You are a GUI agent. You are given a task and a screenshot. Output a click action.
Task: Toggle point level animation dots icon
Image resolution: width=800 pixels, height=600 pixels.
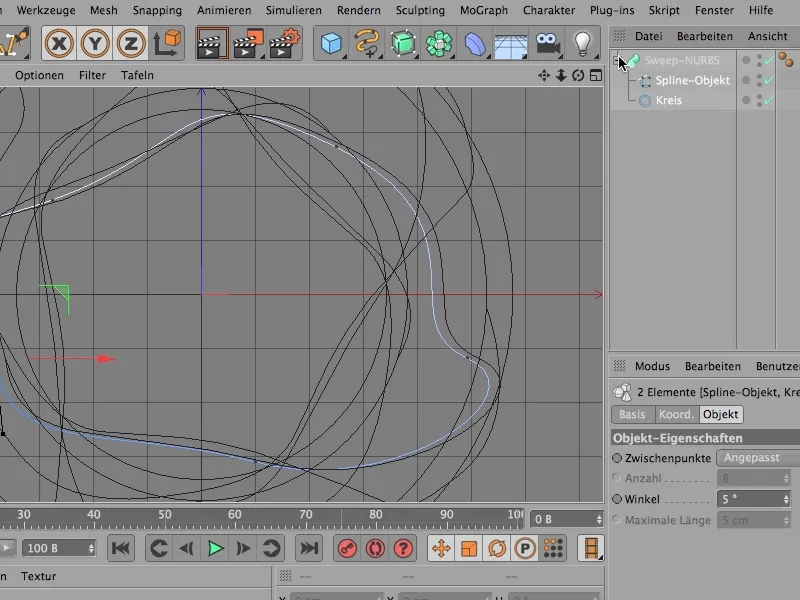click(553, 548)
